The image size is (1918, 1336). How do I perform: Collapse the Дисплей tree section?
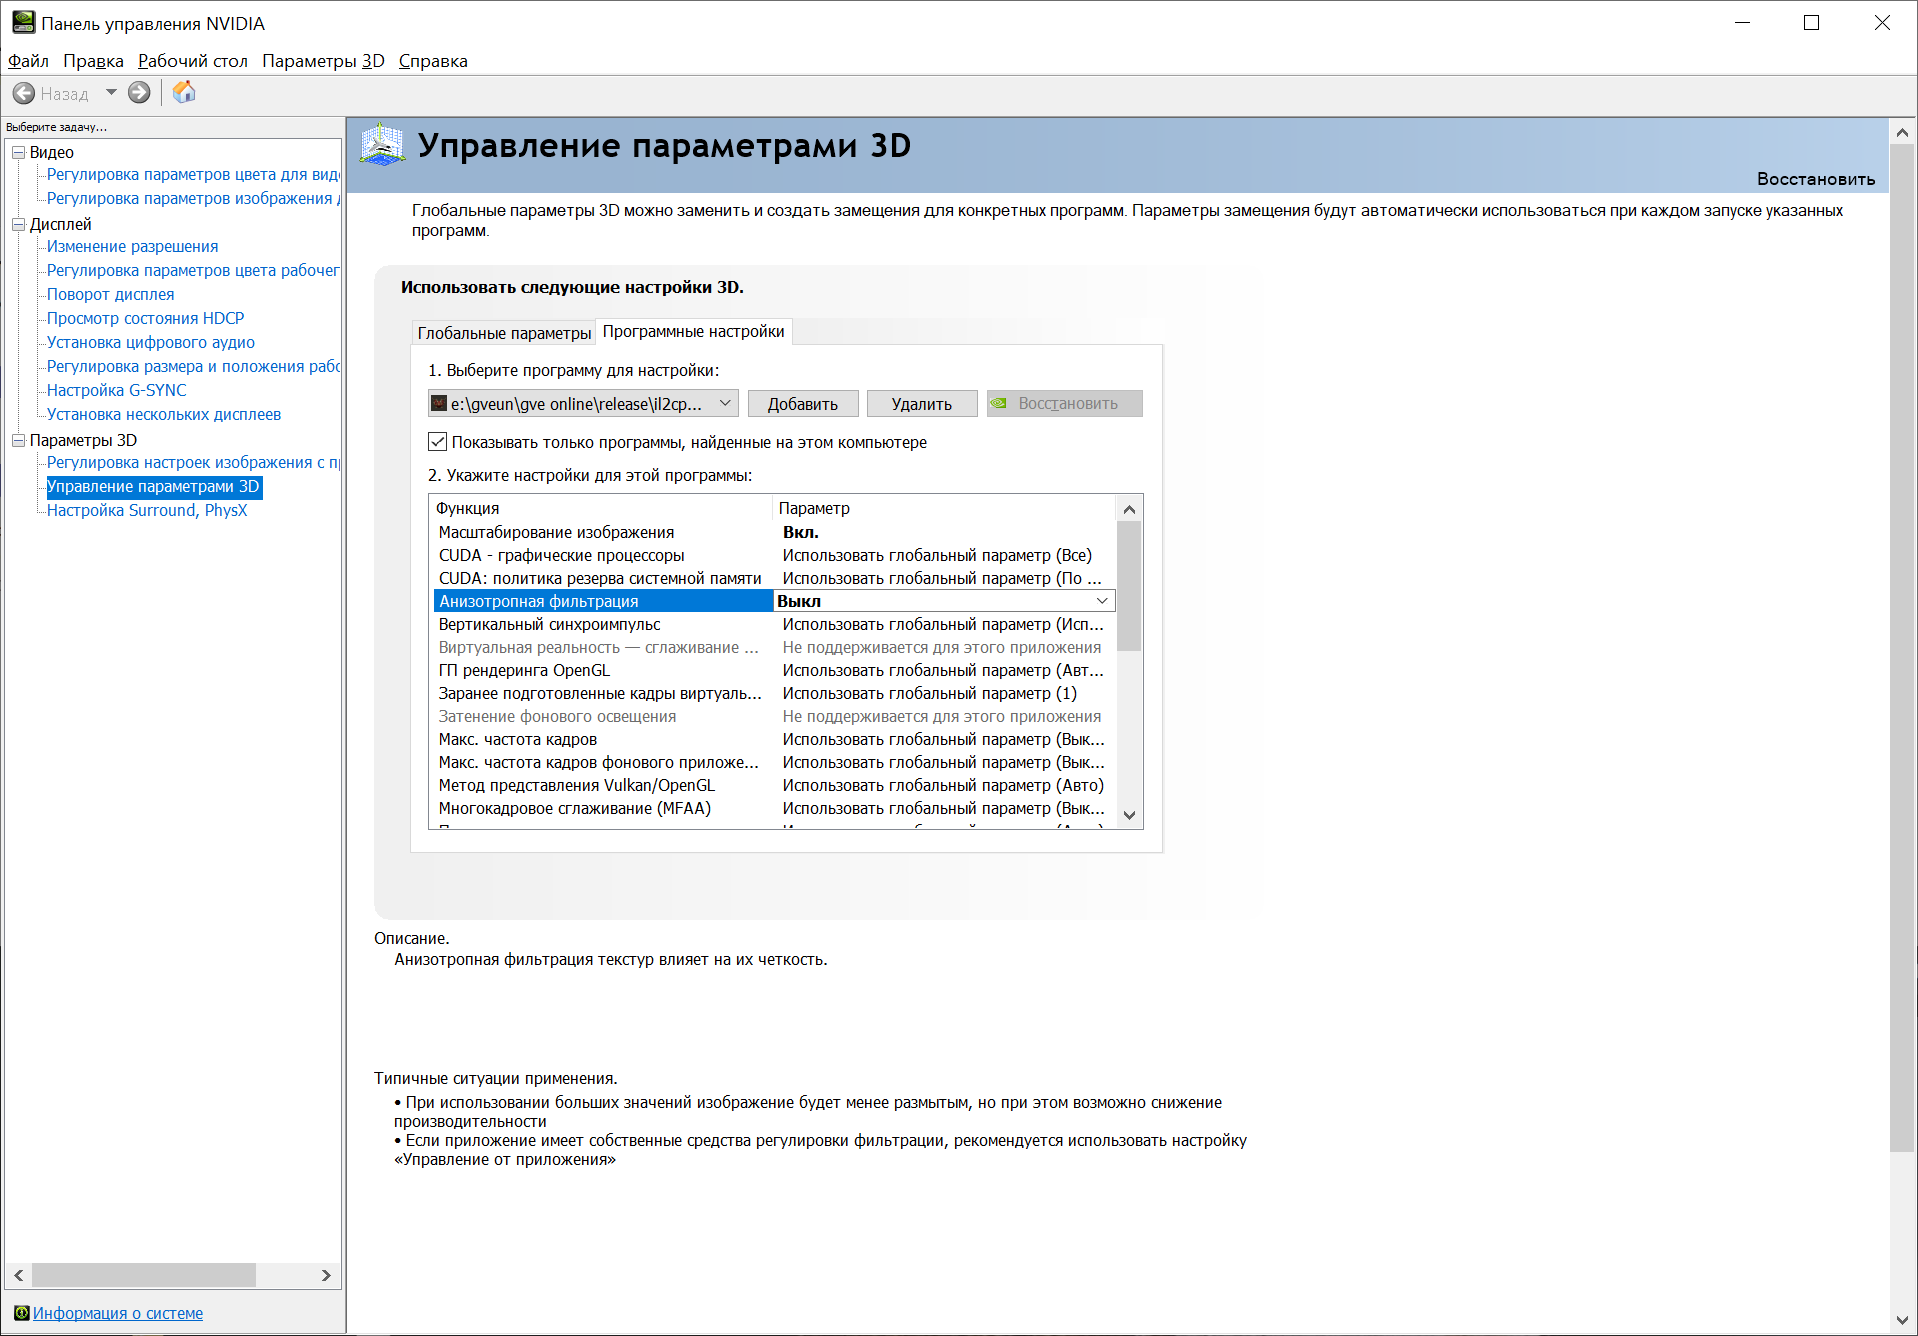pos(18,224)
